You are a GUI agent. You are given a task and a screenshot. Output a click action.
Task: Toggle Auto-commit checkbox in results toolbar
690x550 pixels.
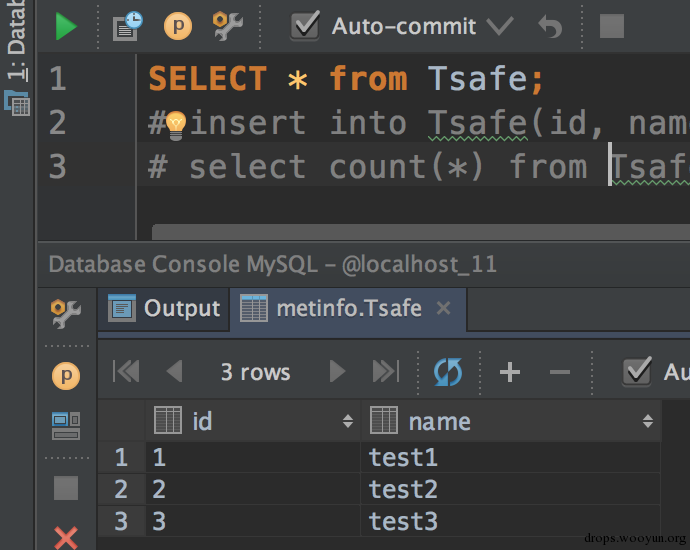point(637,372)
